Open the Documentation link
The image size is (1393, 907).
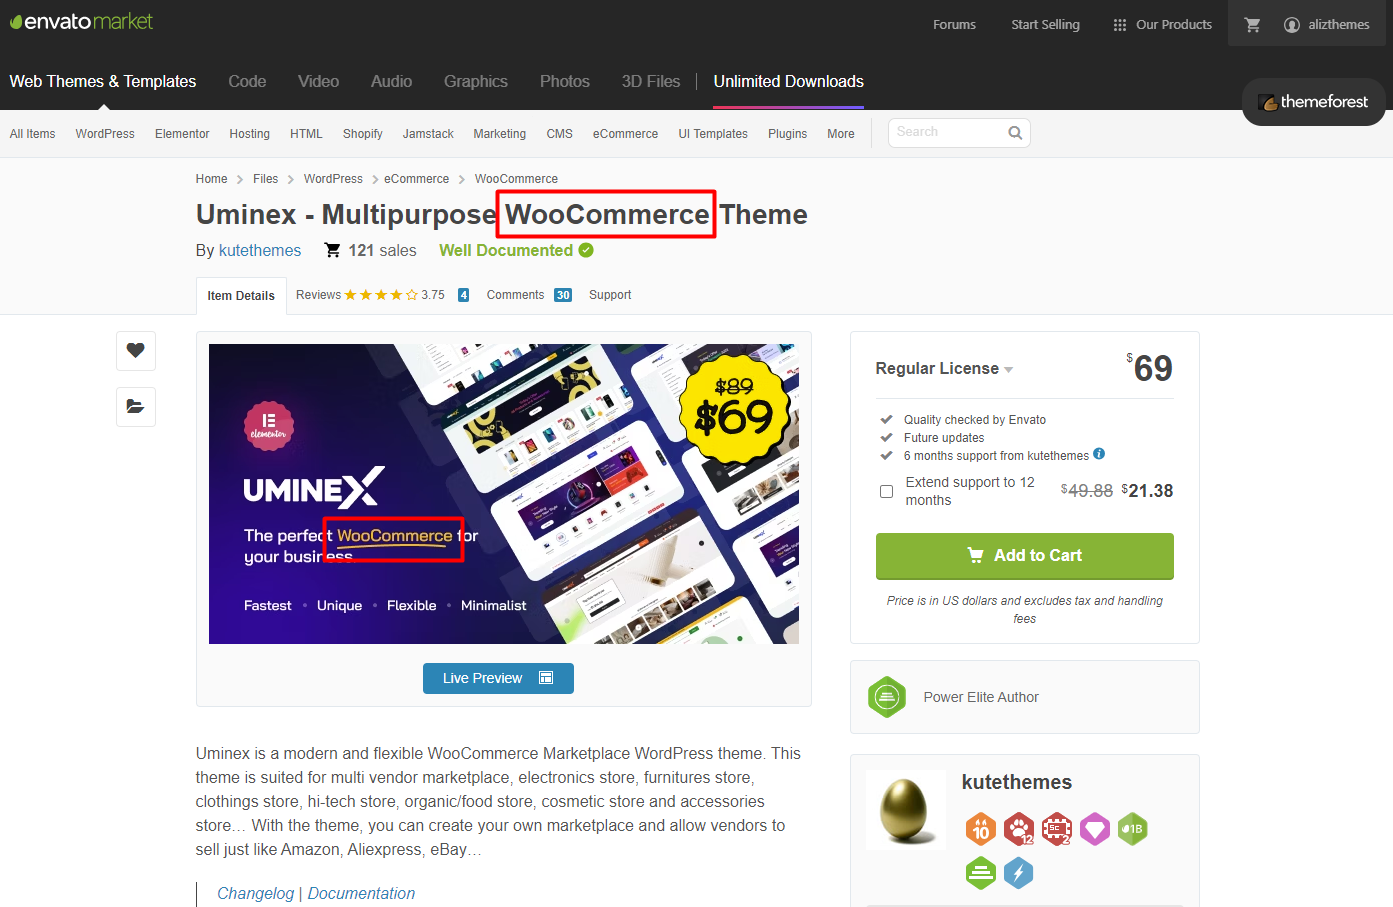click(361, 894)
